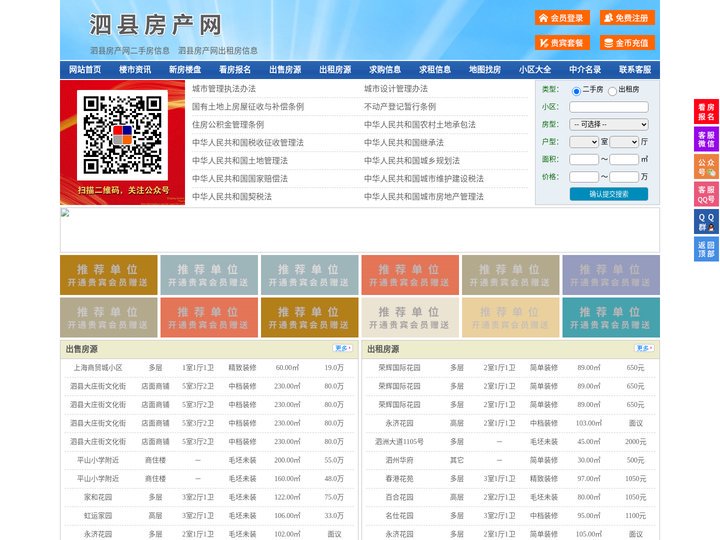Select the 二手房 radio button

pos(576,91)
